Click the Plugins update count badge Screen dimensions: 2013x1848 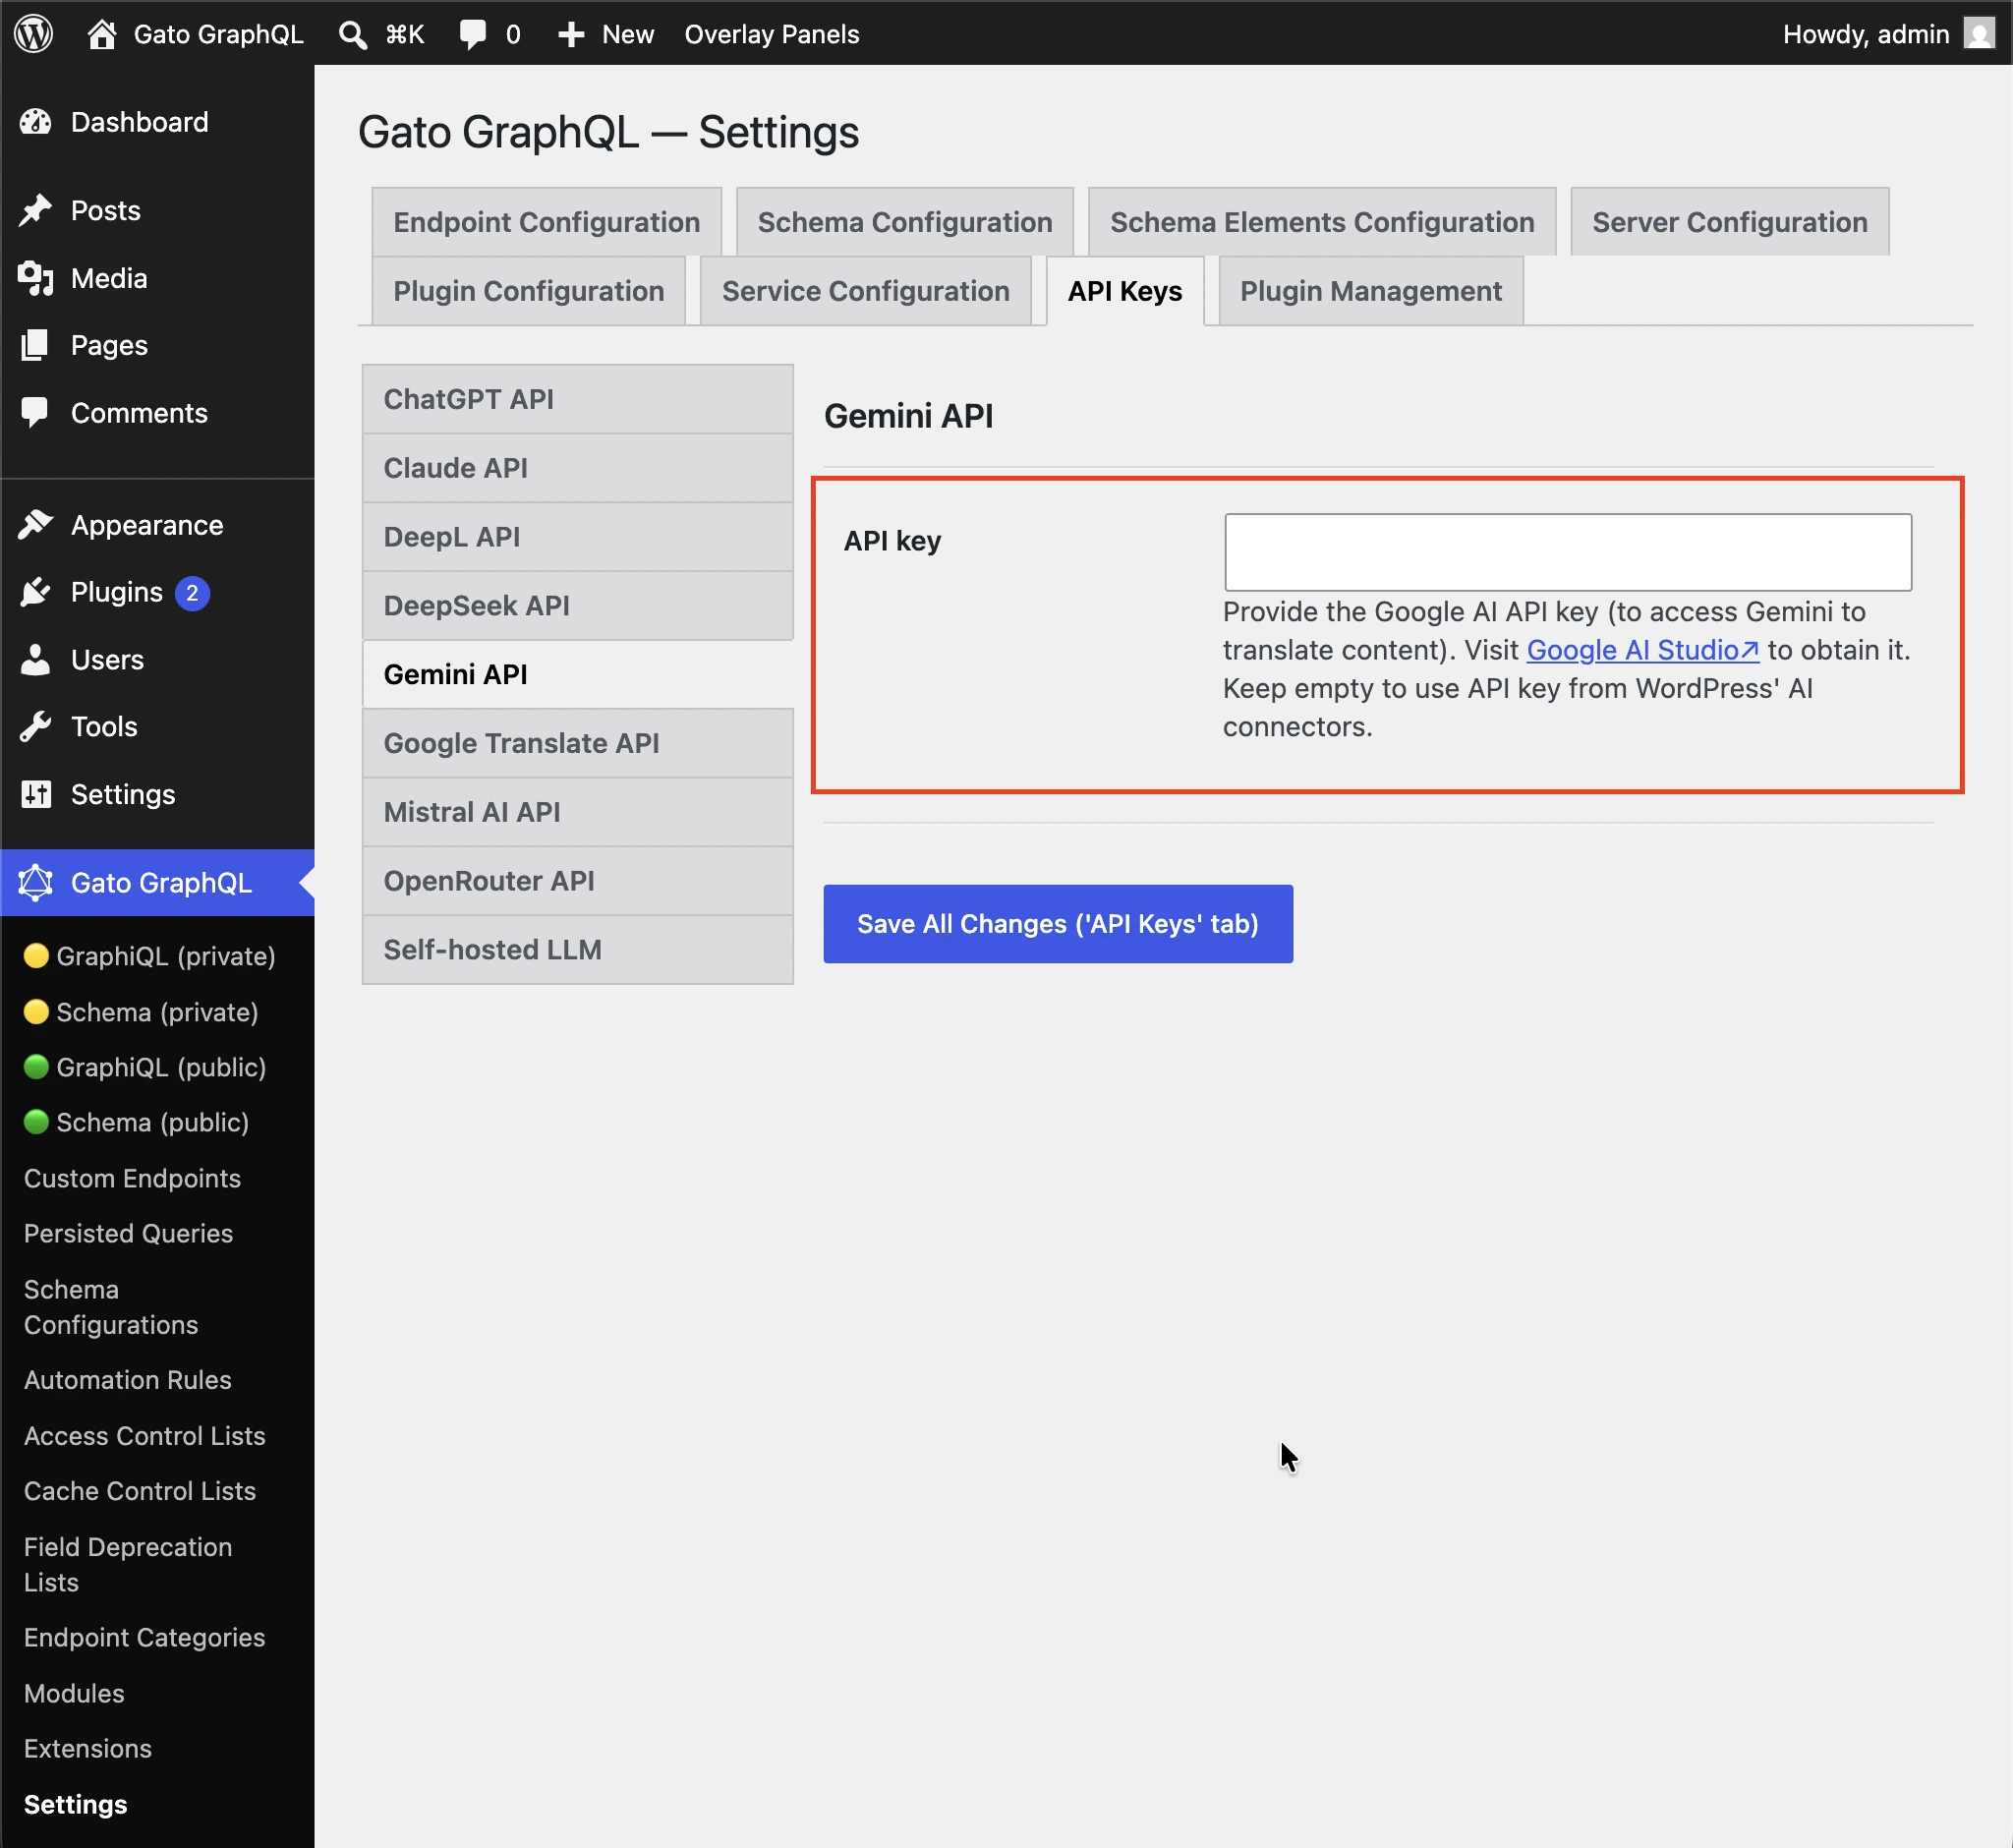[192, 593]
